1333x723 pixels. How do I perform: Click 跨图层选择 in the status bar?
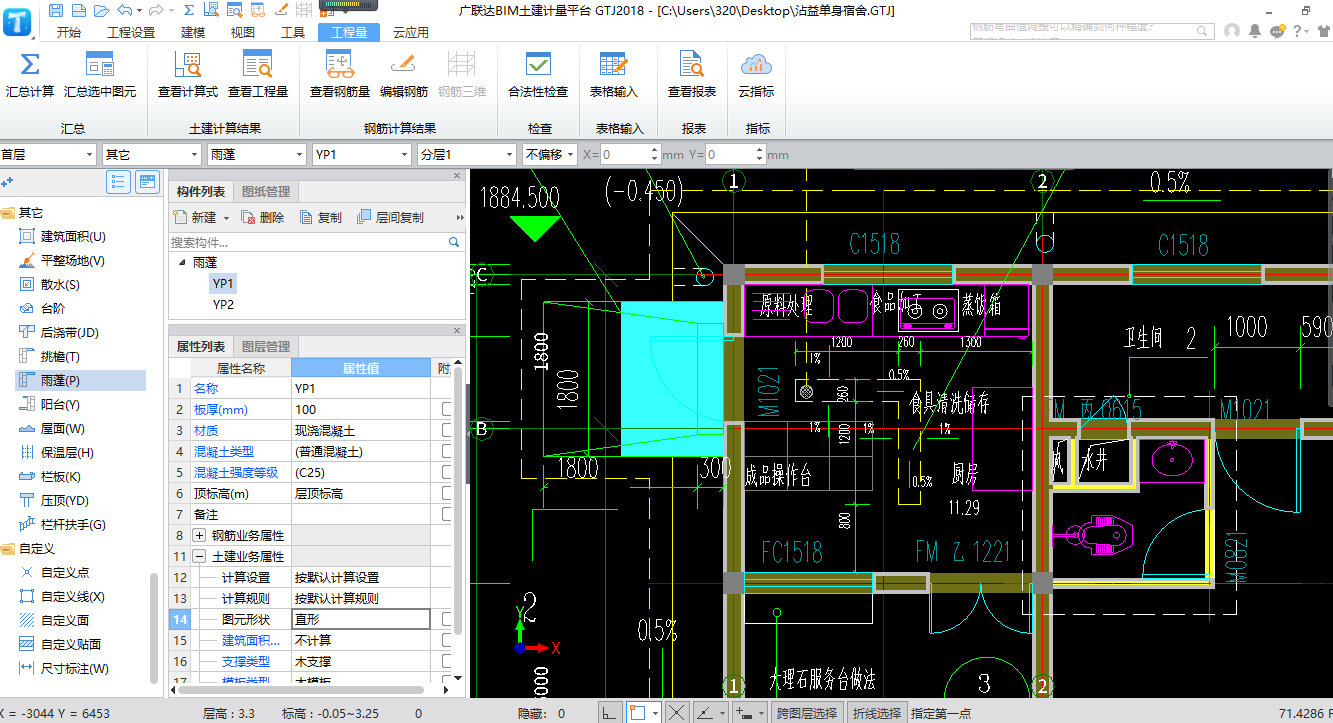[x=806, y=713]
